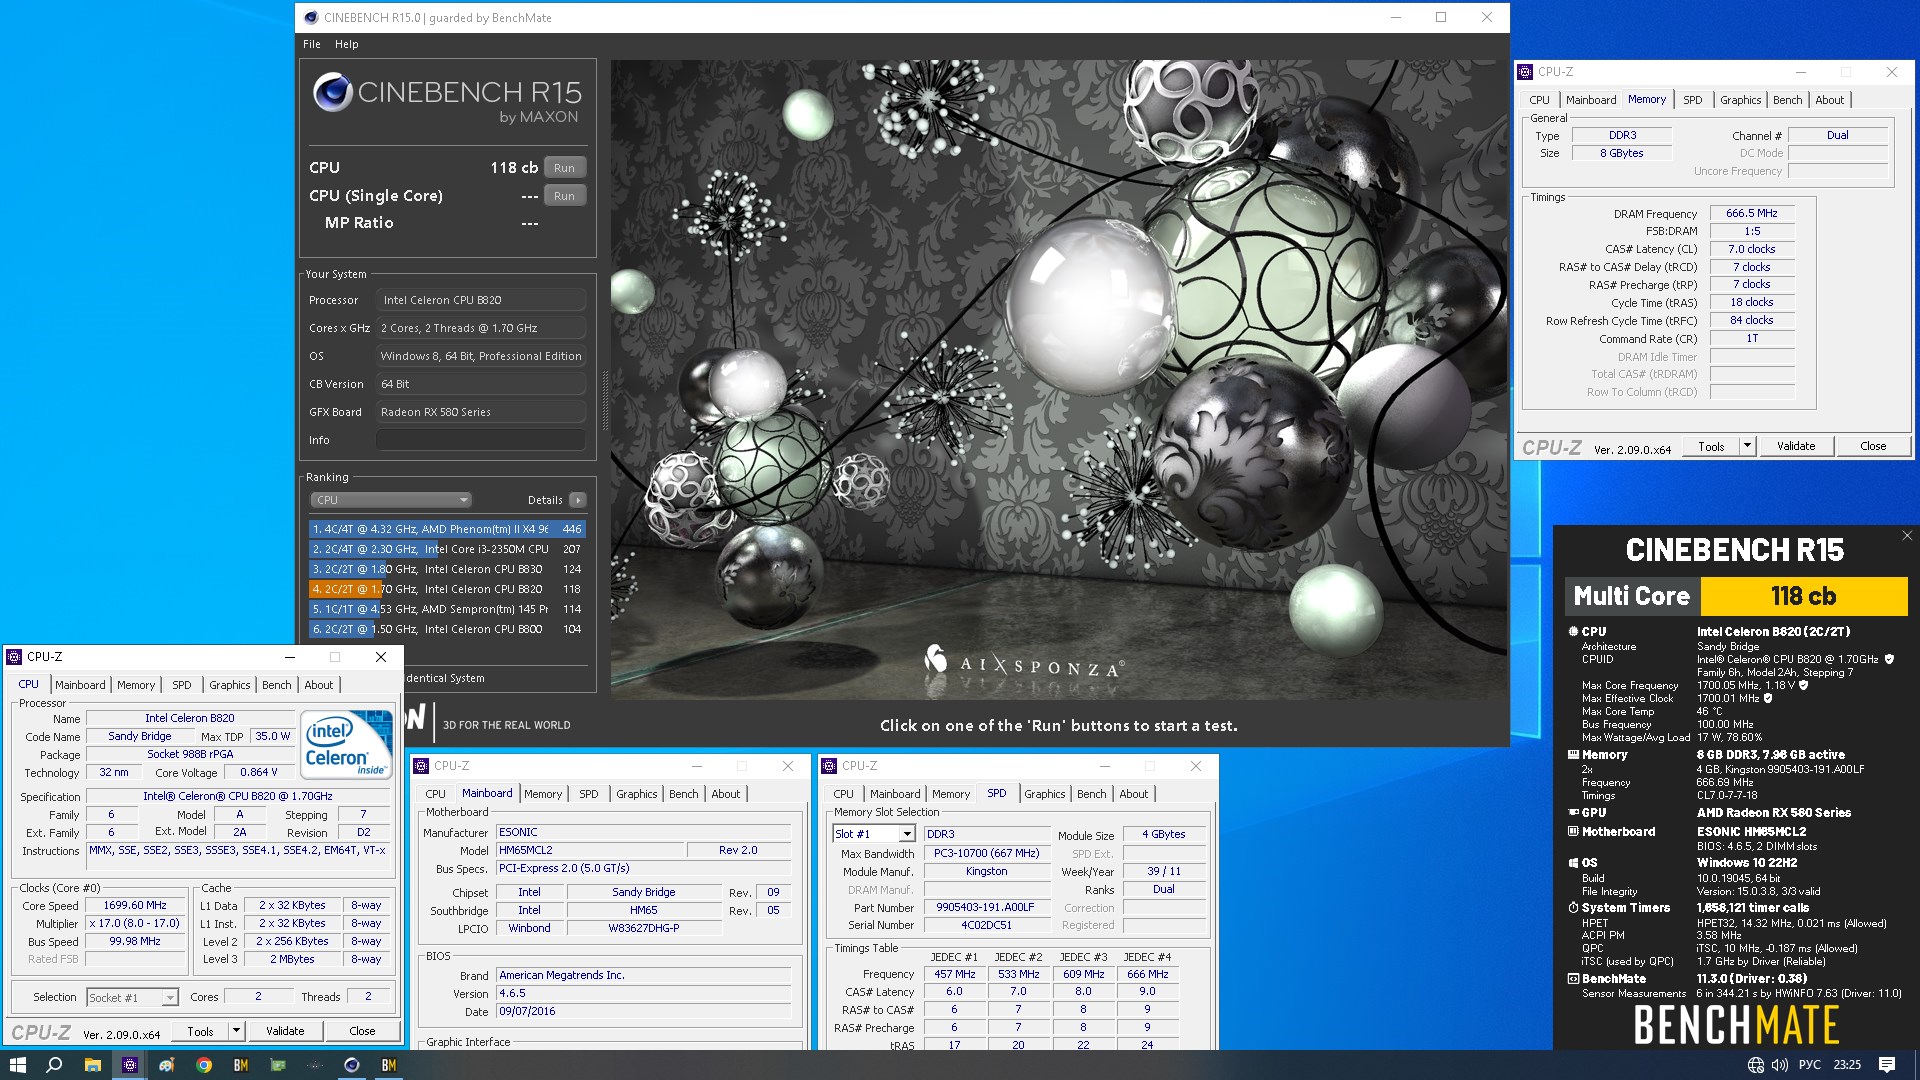Open the Ranking CPU dropdown in Cinebench
This screenshot has height=1080, width=1920.
point(390,500)
